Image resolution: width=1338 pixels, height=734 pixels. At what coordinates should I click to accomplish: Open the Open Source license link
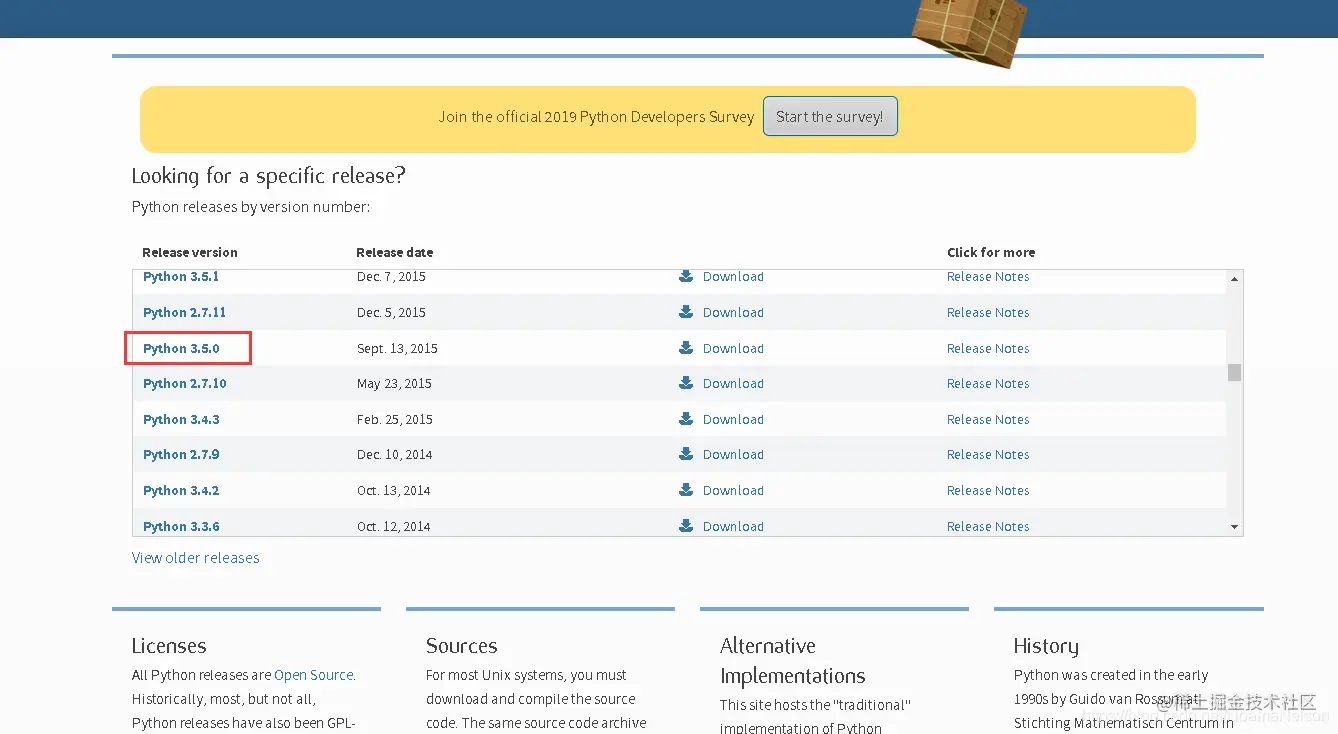(314, 675)
